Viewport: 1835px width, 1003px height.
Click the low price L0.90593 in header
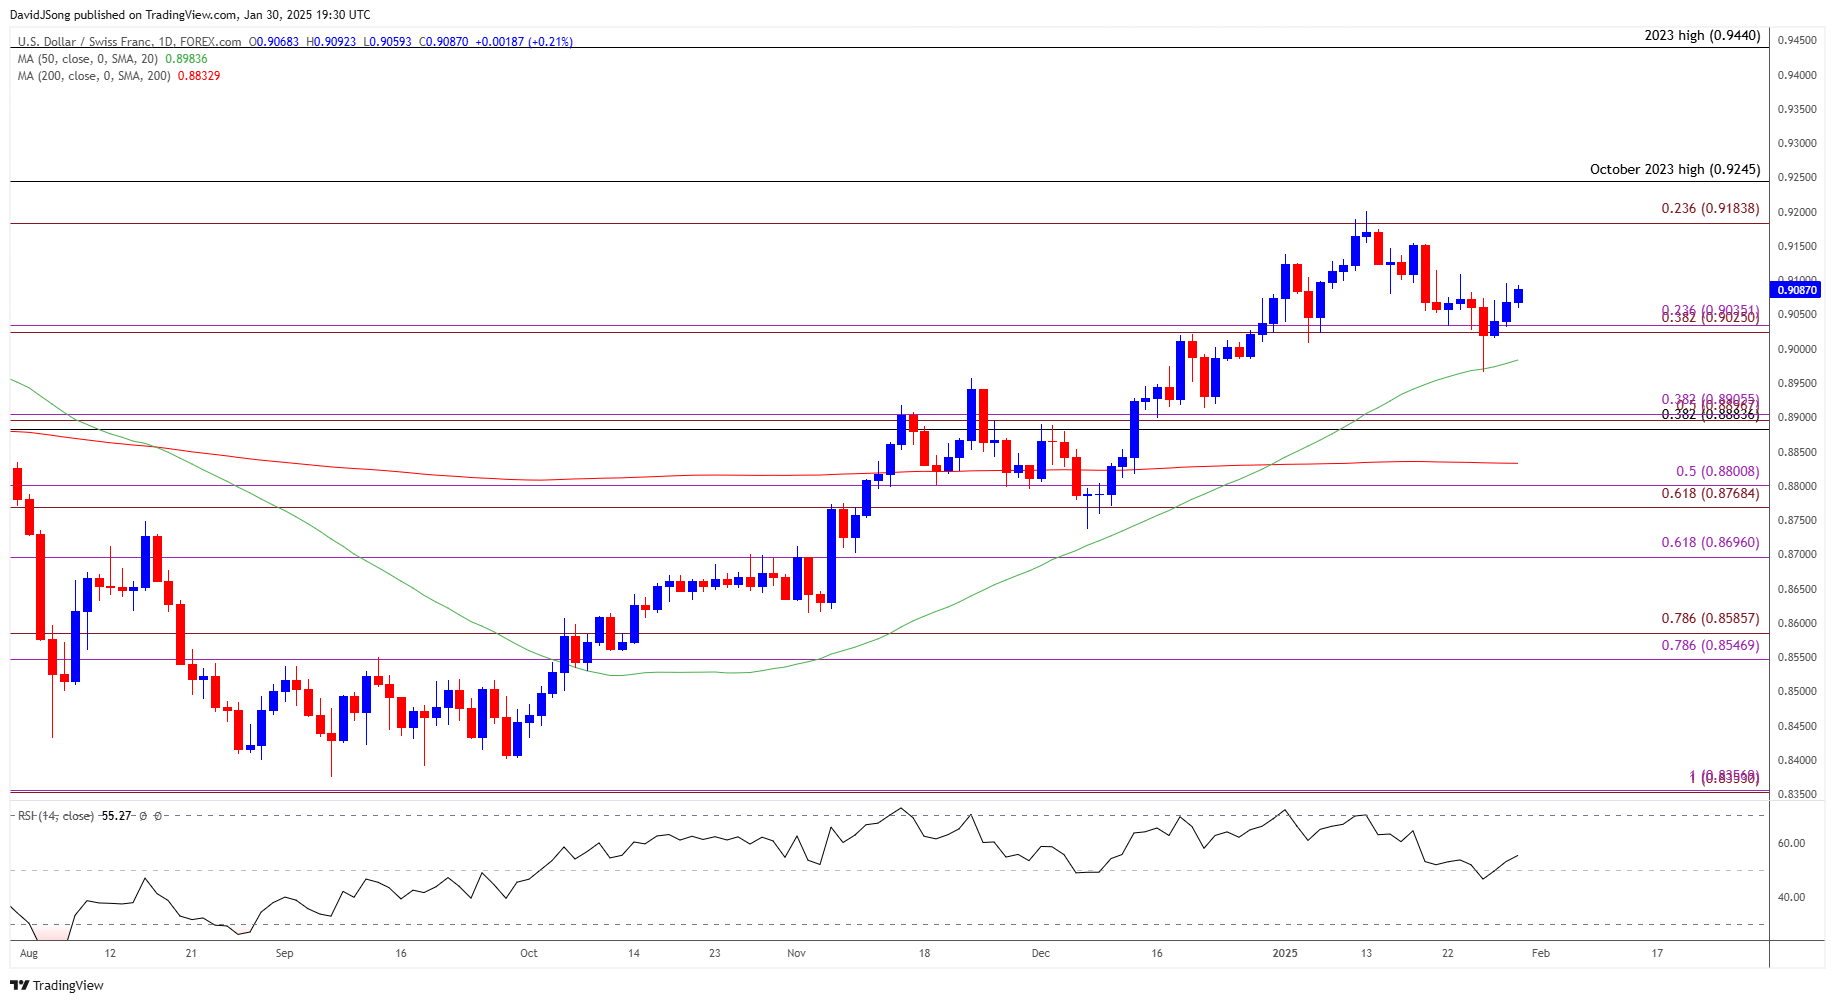coord(387,42)
